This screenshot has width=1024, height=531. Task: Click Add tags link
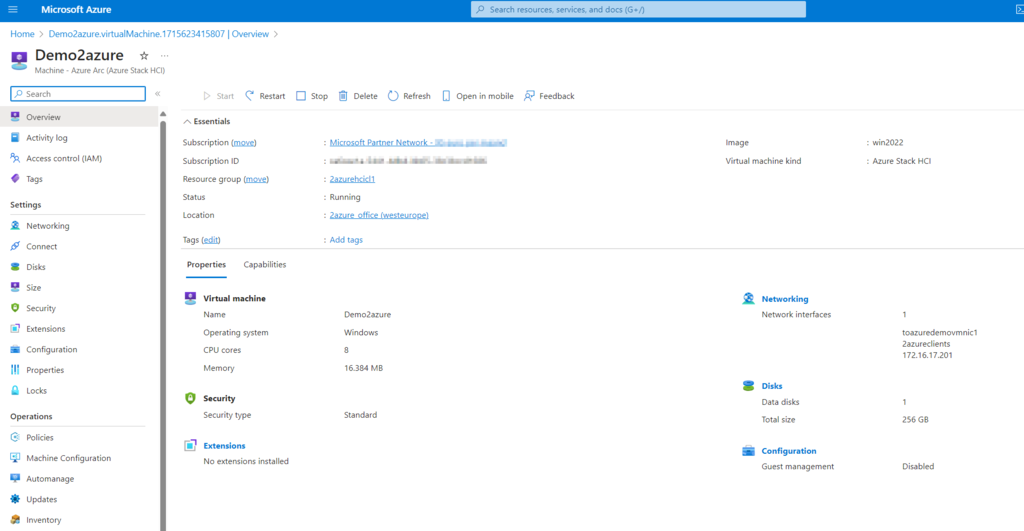pos(346,240)
